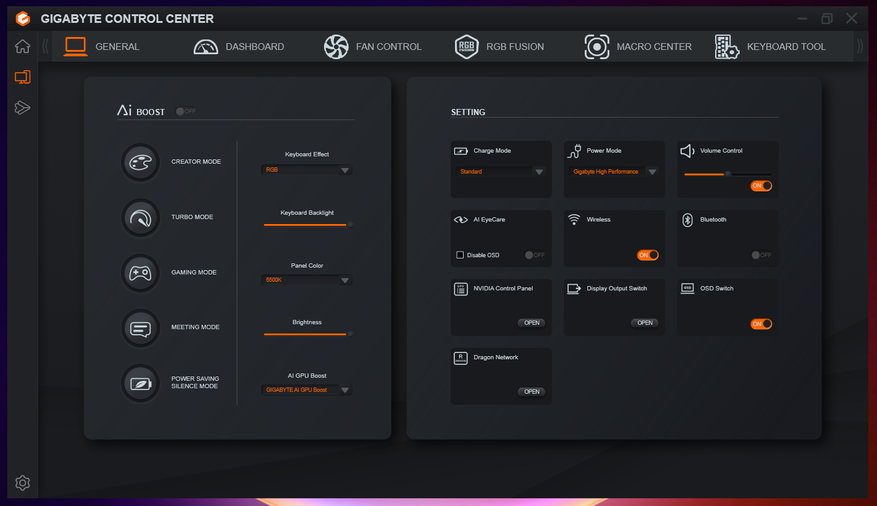Image resolution: width=877 pixels, height=506 pixels.
Task: Switch to the General tab
Action: click(x=117, y=47)
